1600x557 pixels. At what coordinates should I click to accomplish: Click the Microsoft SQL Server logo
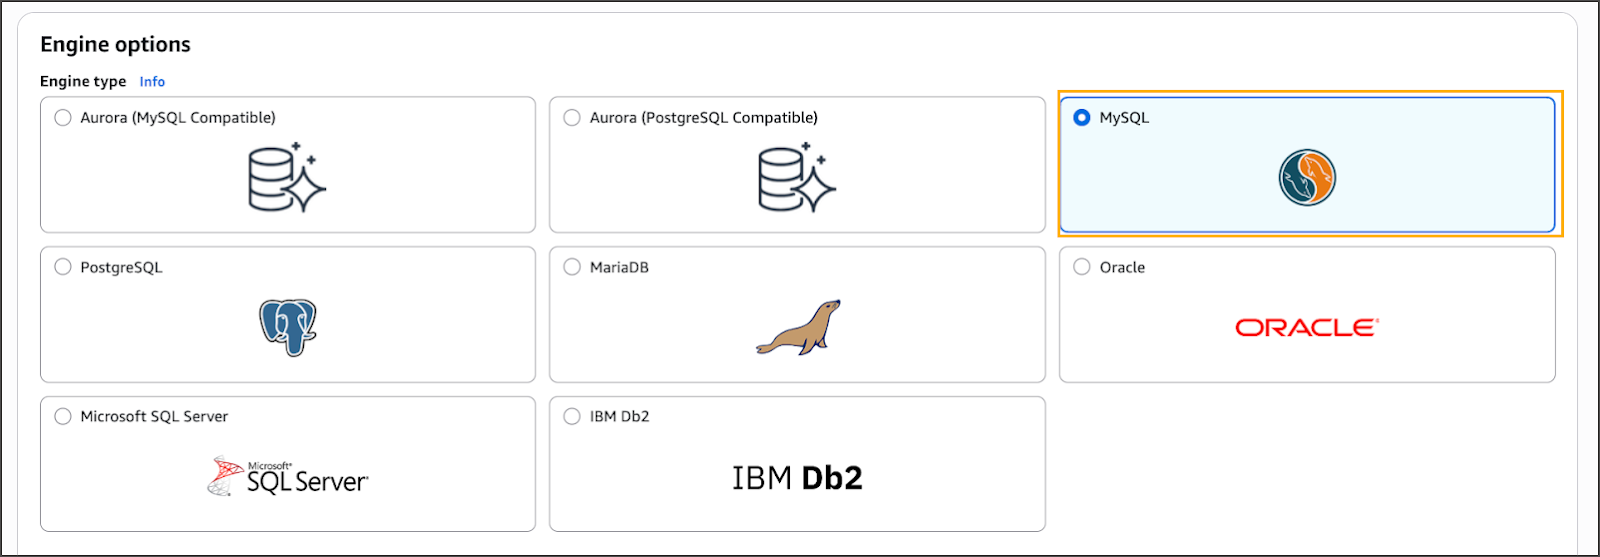(288, 477)
